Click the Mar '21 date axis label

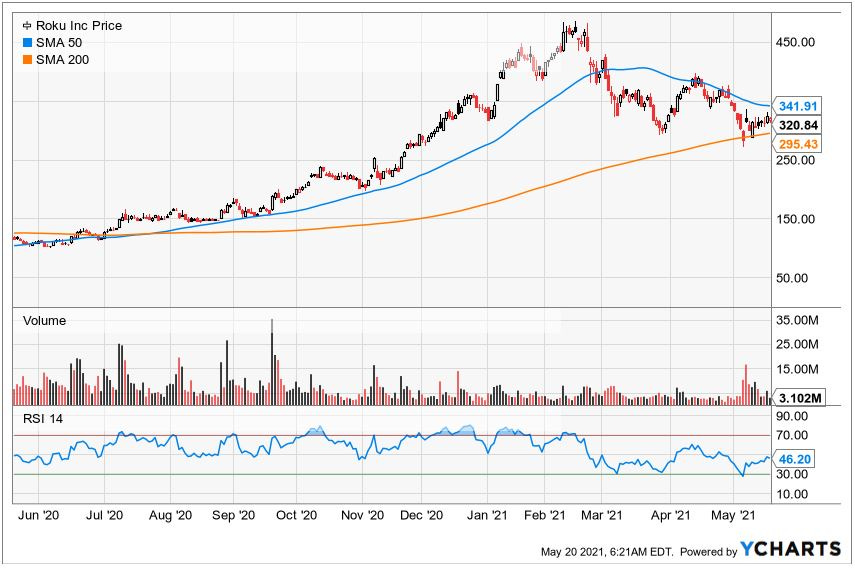coord(601,515)
